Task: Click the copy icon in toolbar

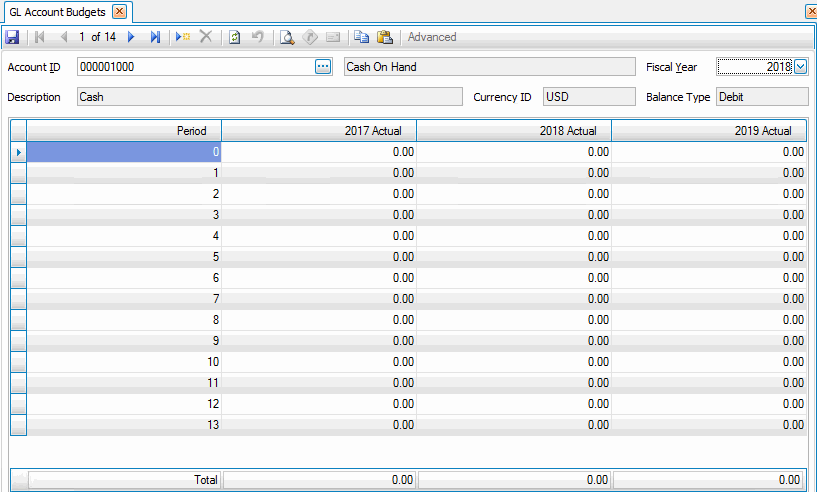Action: click(361, 37)
